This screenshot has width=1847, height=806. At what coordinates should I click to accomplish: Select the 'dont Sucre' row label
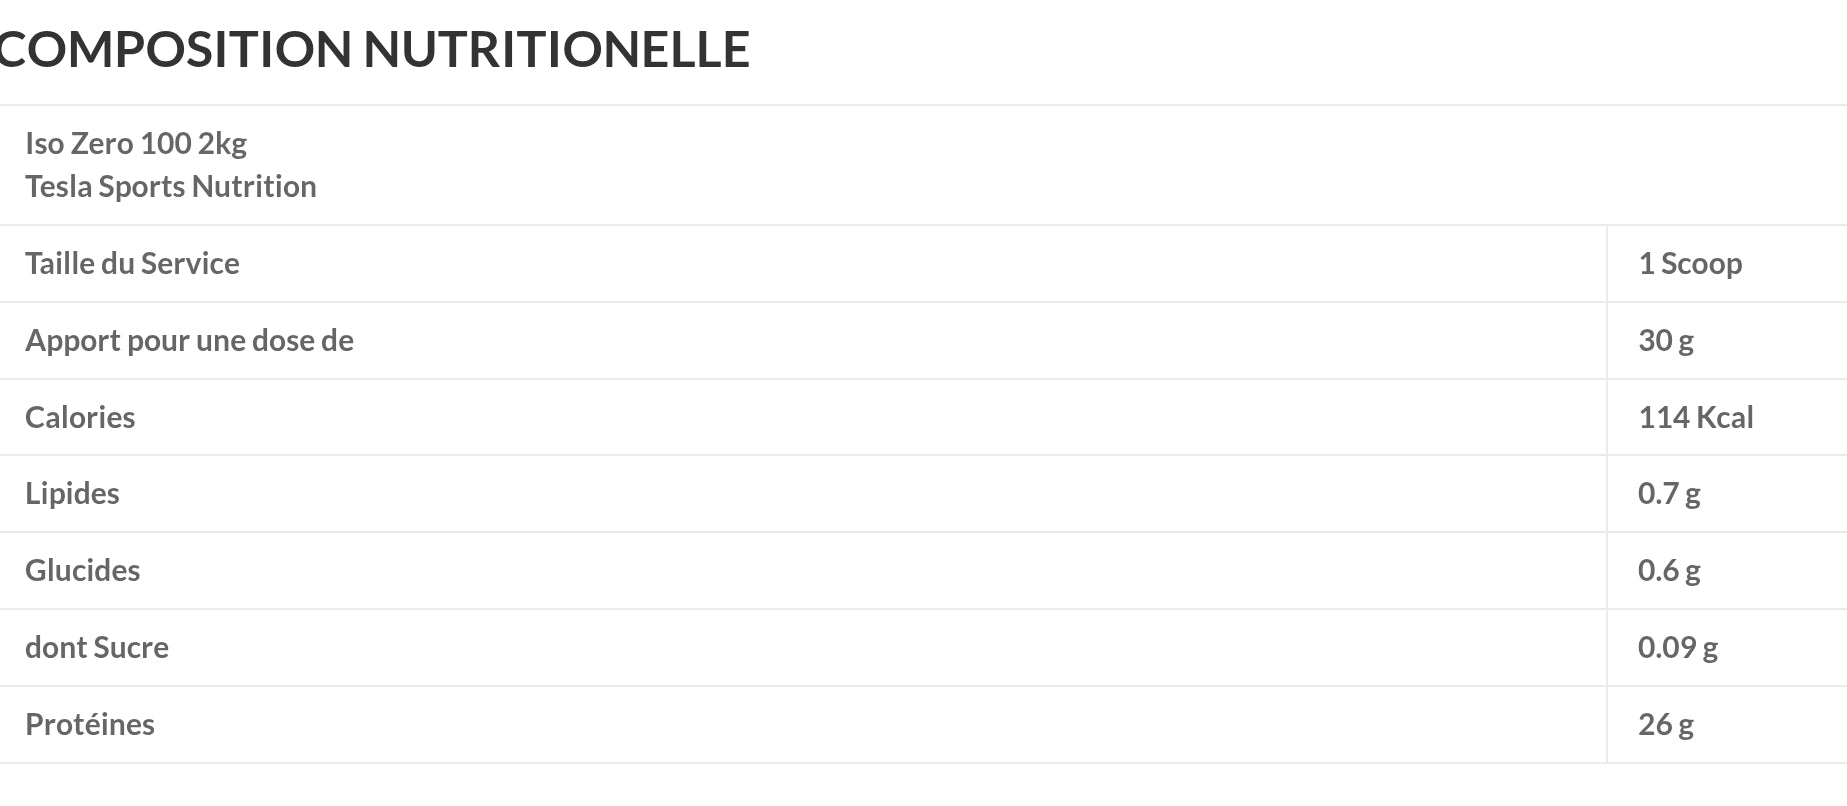[x=96, y=648]
